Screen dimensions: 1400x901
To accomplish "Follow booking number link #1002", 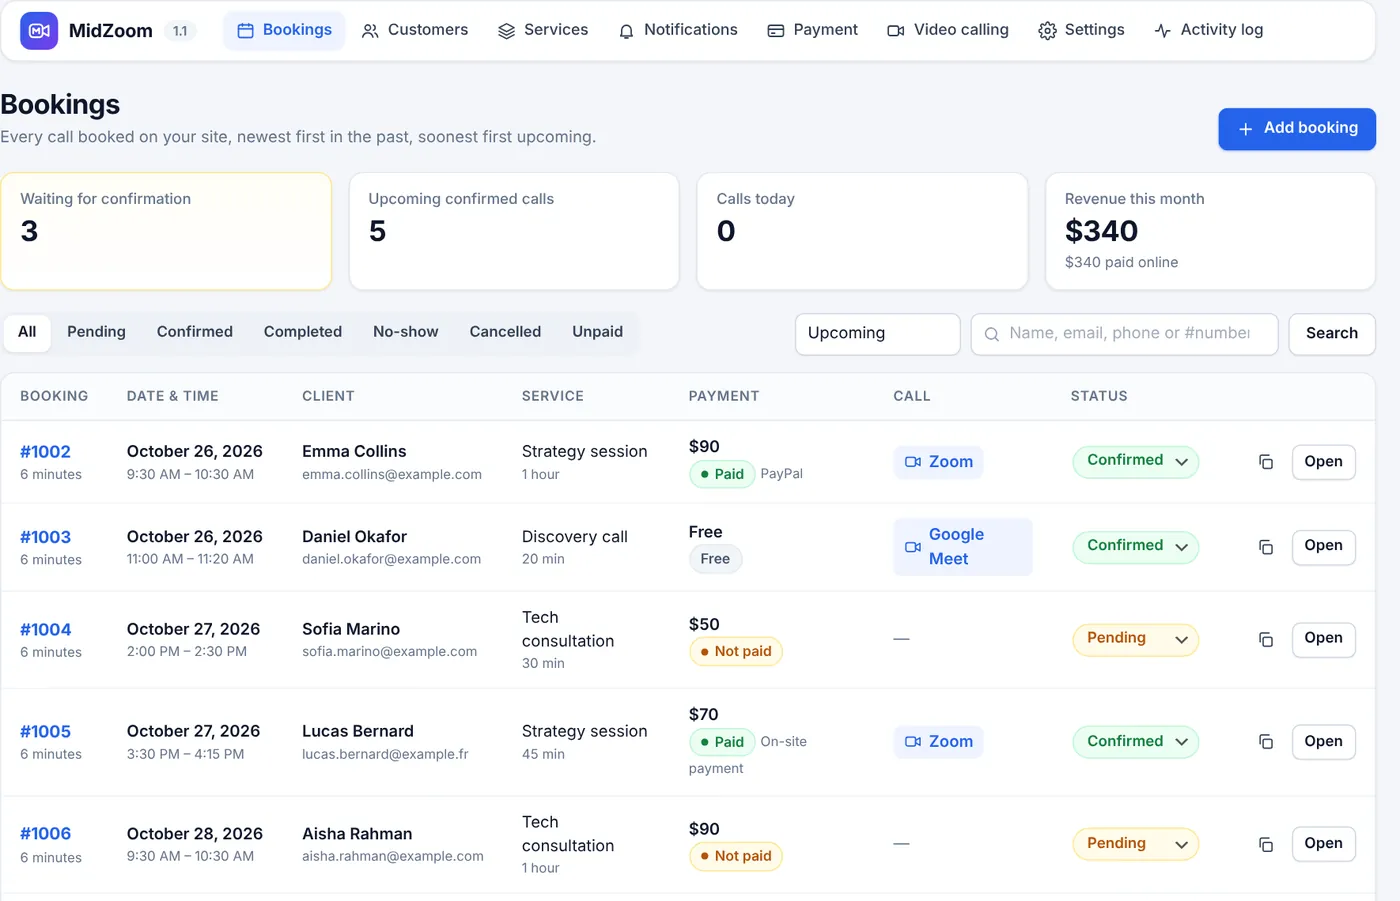I will tap(45, 452).
